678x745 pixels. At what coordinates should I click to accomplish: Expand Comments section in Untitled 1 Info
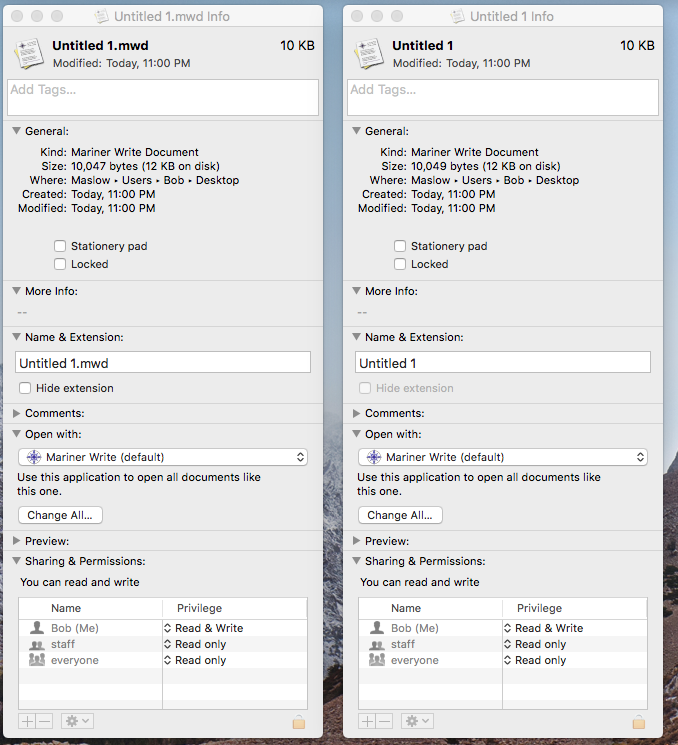tap(356, 413)
